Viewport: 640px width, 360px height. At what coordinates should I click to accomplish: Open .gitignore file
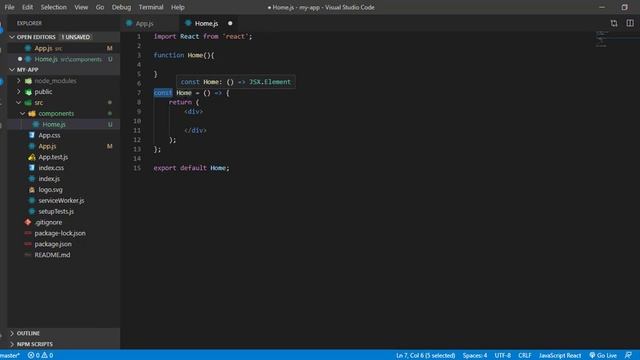coord(64,222)
